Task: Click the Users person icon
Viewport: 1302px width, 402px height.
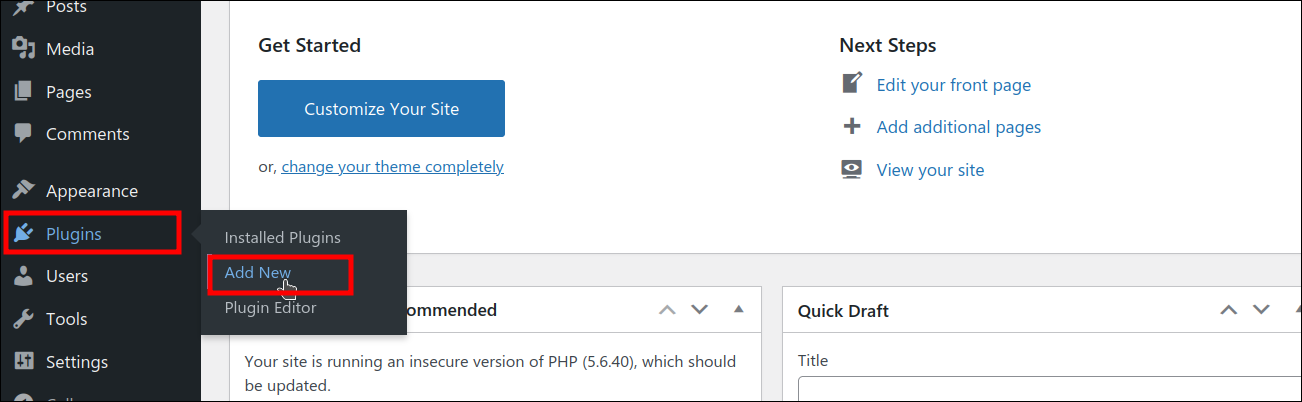Action: pos(24,276)
